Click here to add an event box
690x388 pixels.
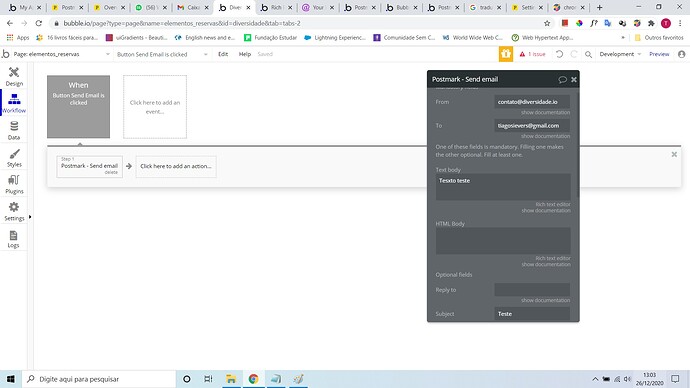click(x=155, y=107)
